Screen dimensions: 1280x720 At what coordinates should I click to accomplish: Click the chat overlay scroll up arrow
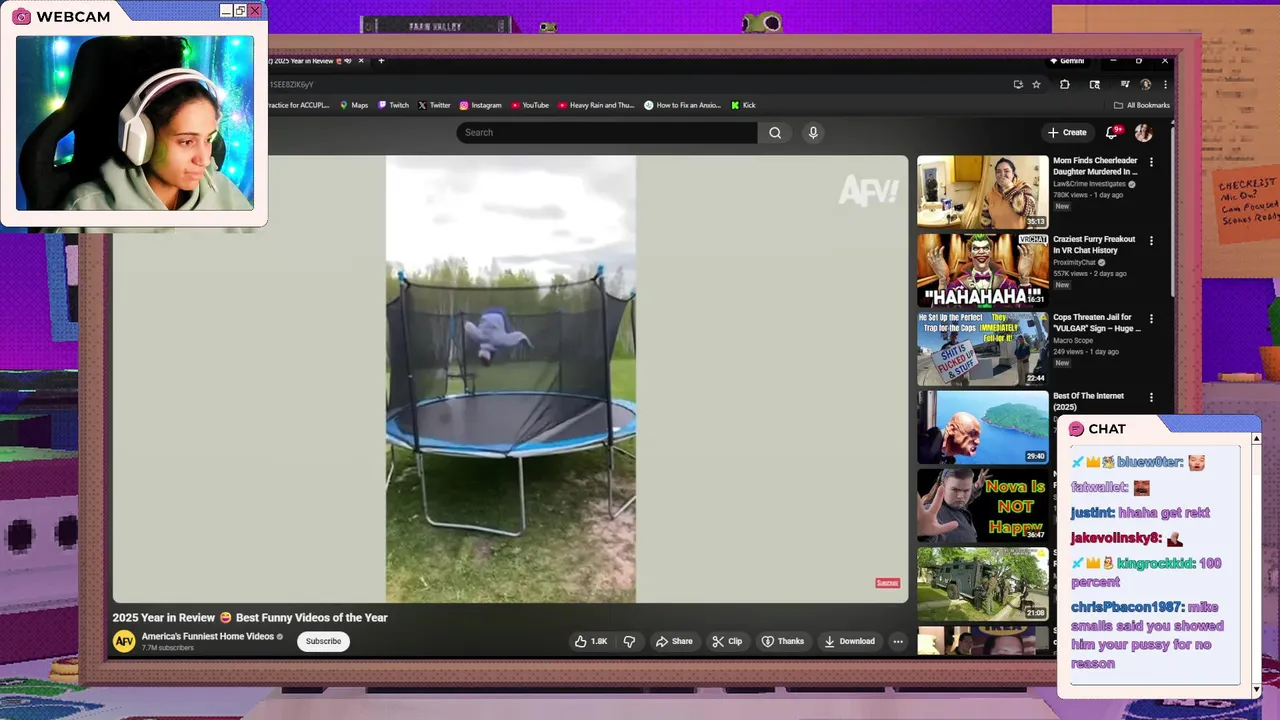[x=1256, y=439]
